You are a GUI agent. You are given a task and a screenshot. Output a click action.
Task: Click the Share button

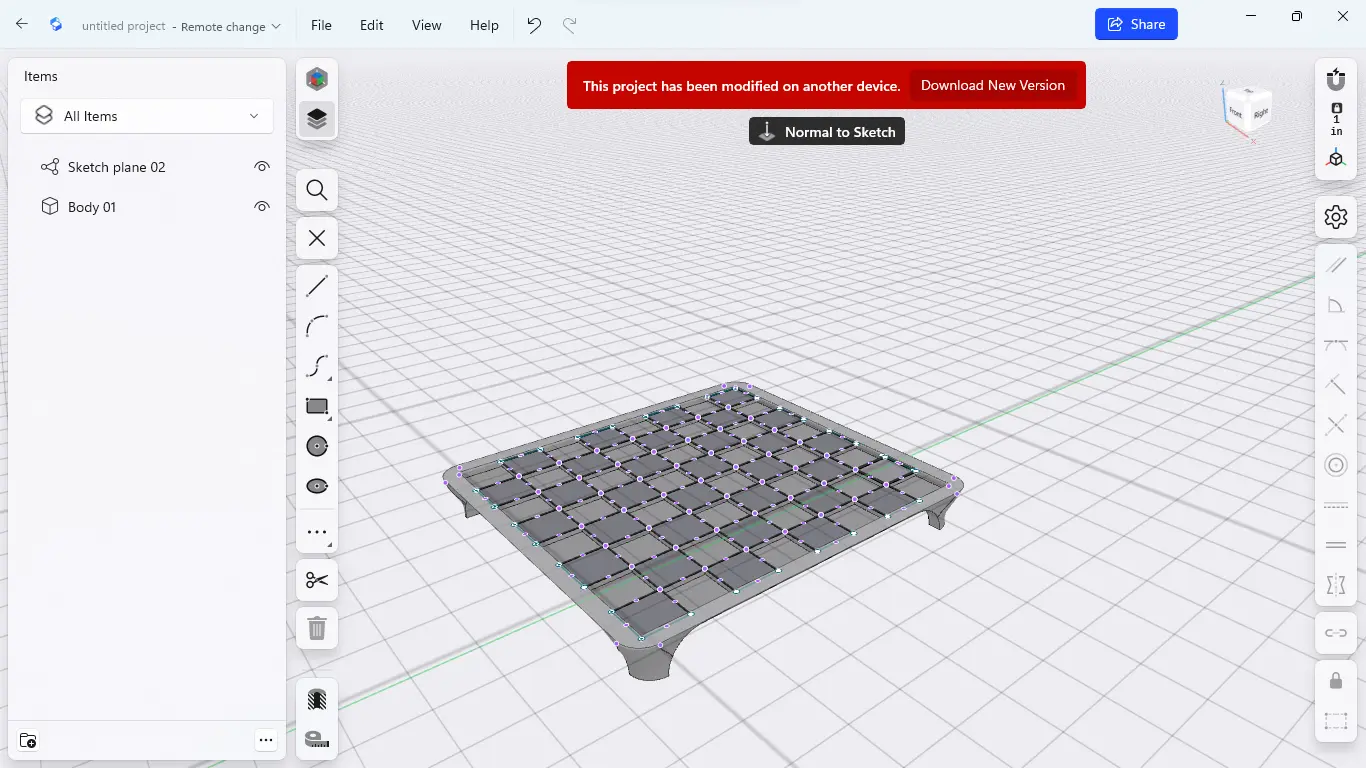tap(1136, 24)
